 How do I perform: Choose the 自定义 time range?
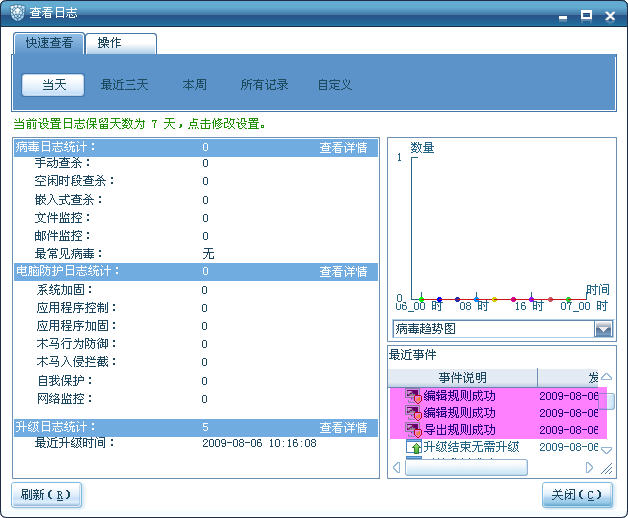[x=335, y=85]
